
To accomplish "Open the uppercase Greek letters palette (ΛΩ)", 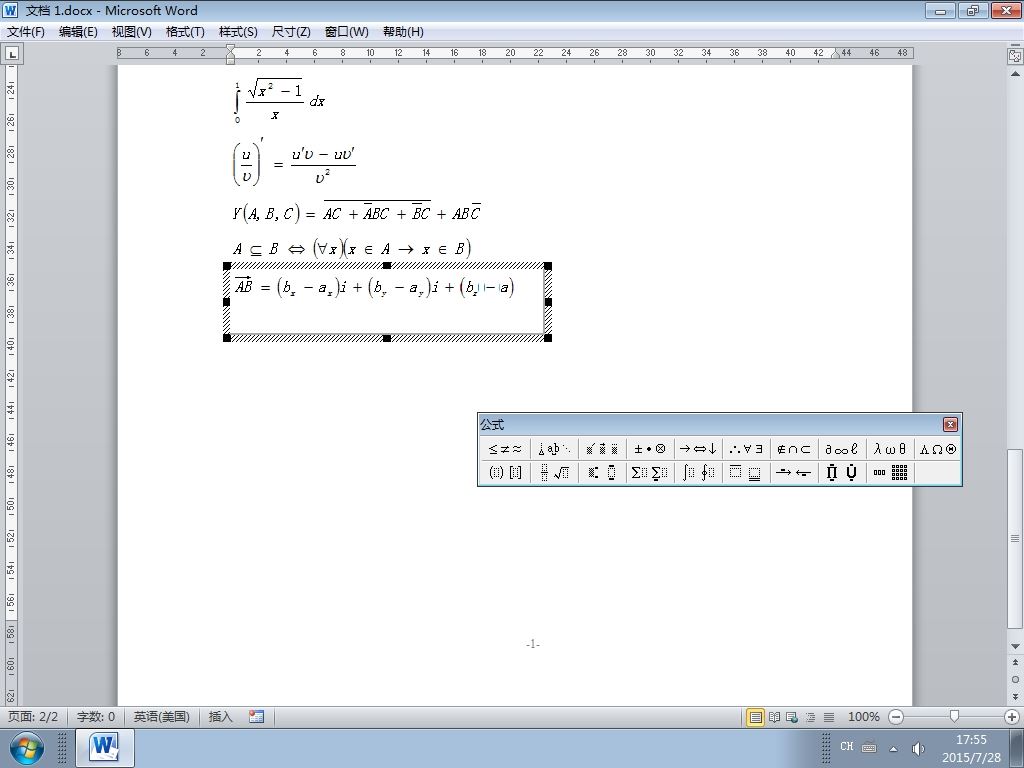I will coord(937,449).
